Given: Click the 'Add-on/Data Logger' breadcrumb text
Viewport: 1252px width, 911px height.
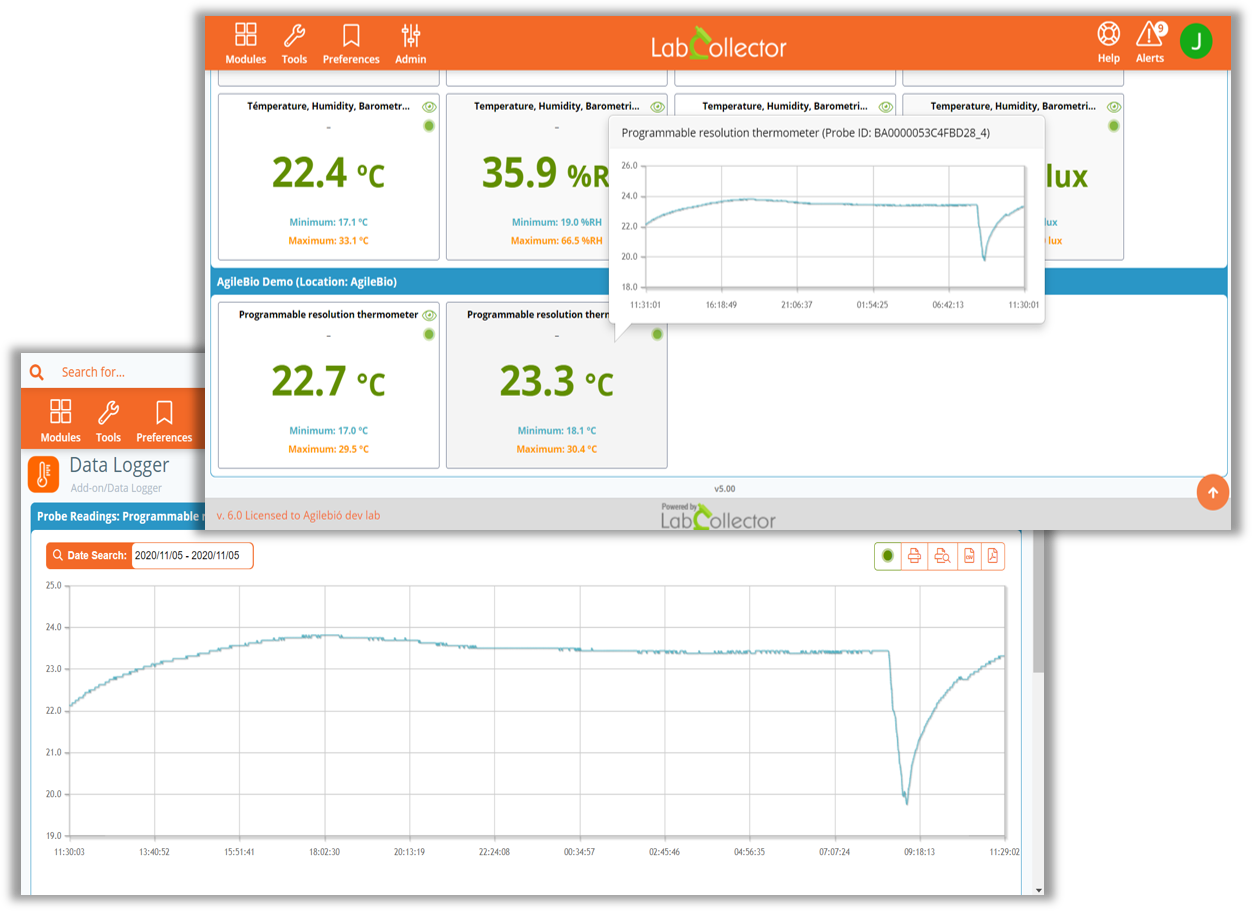Looking at the screenshot, I should tap(115, 488).
